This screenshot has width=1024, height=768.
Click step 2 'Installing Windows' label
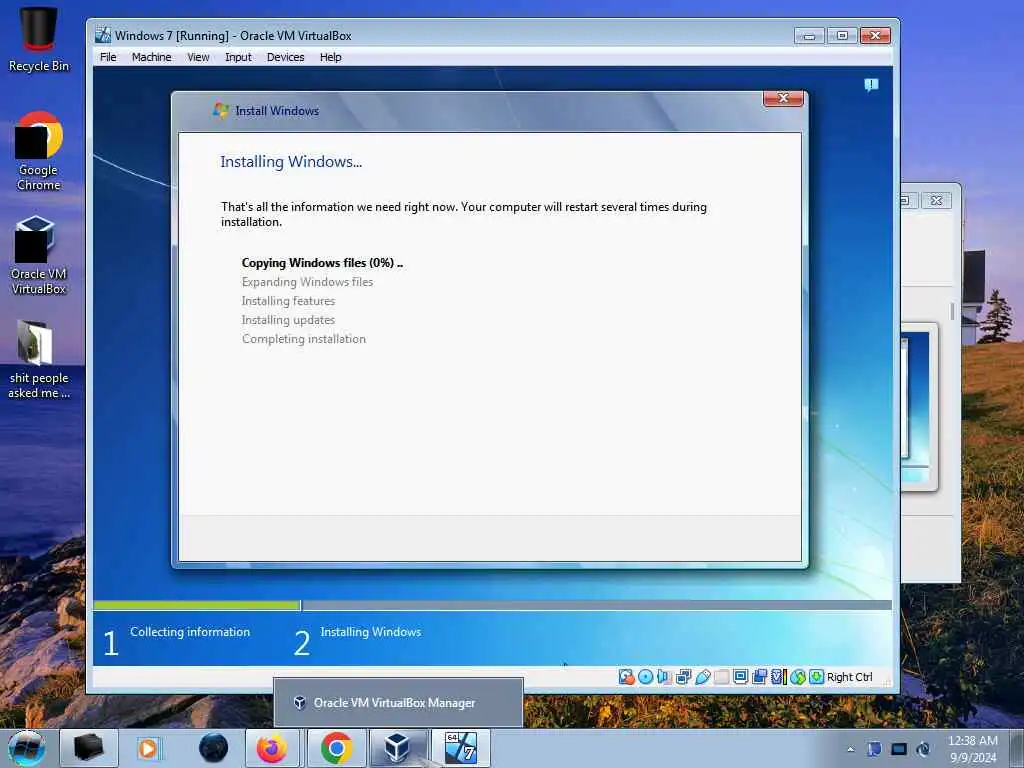[x=370, y=632]
